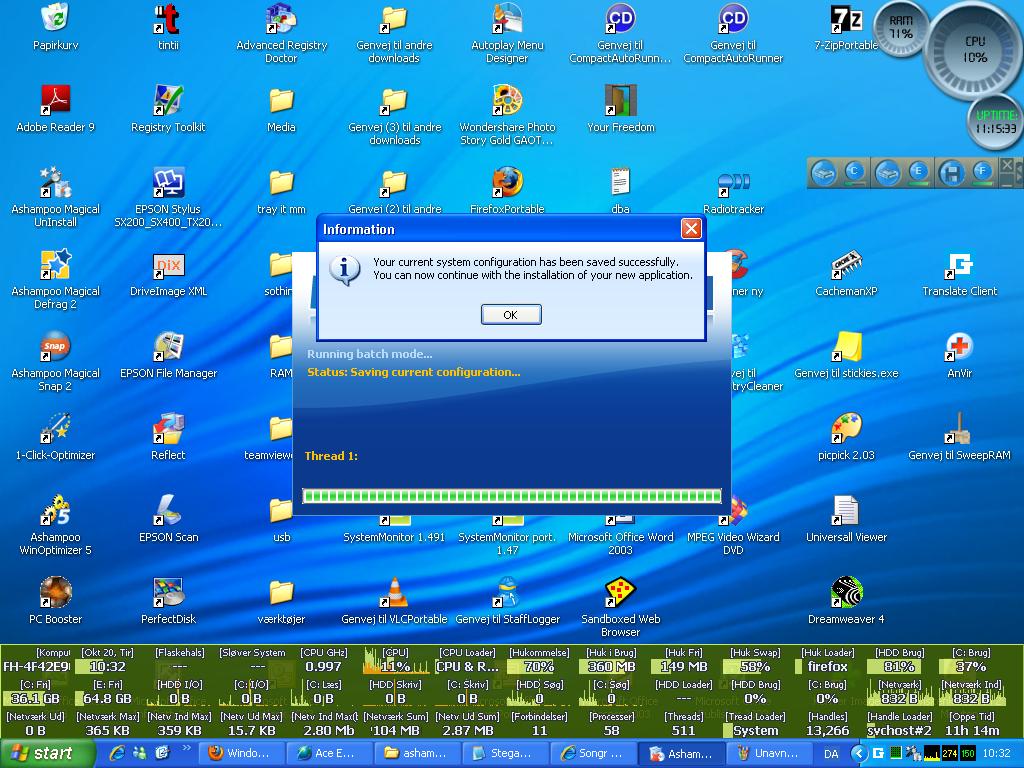Select the Translate Client desktop icon
Image resolution: width=1024 pixels, height=768 pixels.
(x=959, y=266)
